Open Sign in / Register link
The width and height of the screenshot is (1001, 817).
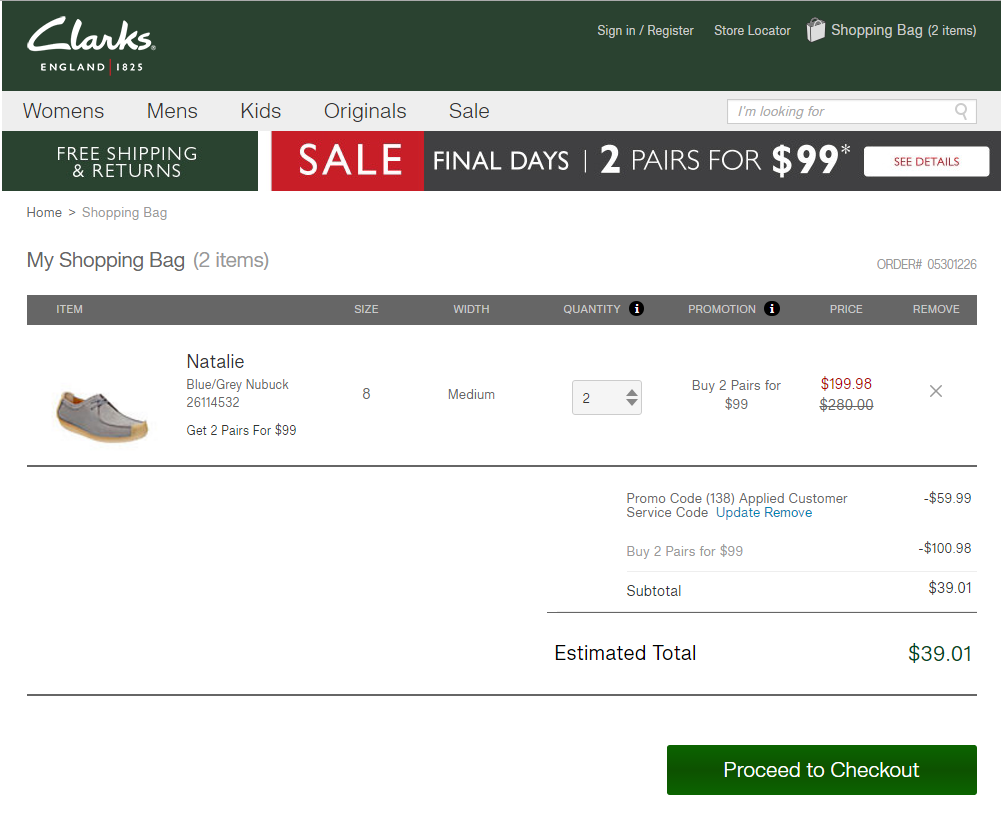(645, 31)
